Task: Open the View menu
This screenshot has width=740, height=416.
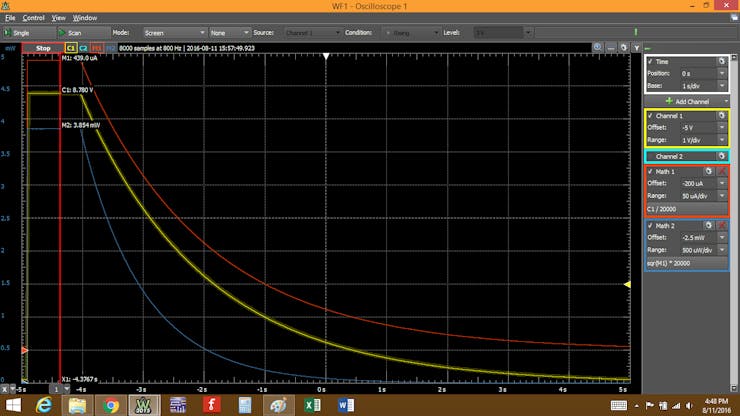Action: coord(59,18)
